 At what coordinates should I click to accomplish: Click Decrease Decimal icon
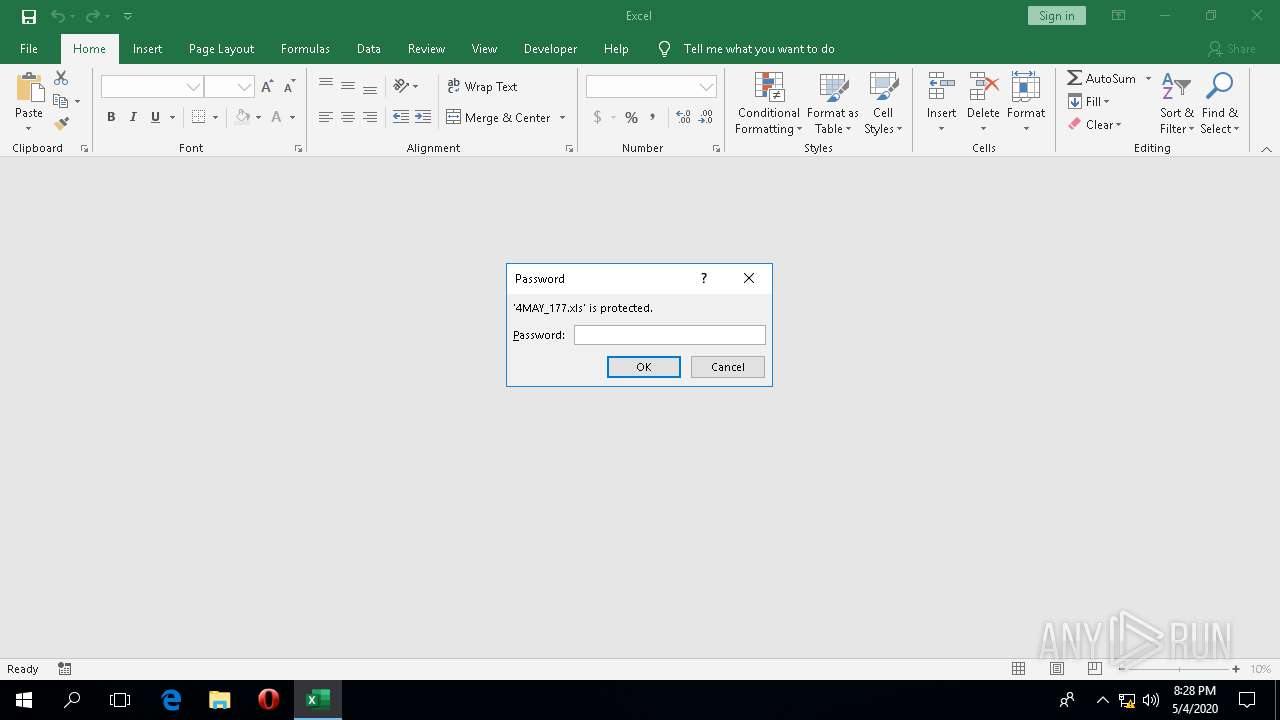tap(706, 117)
